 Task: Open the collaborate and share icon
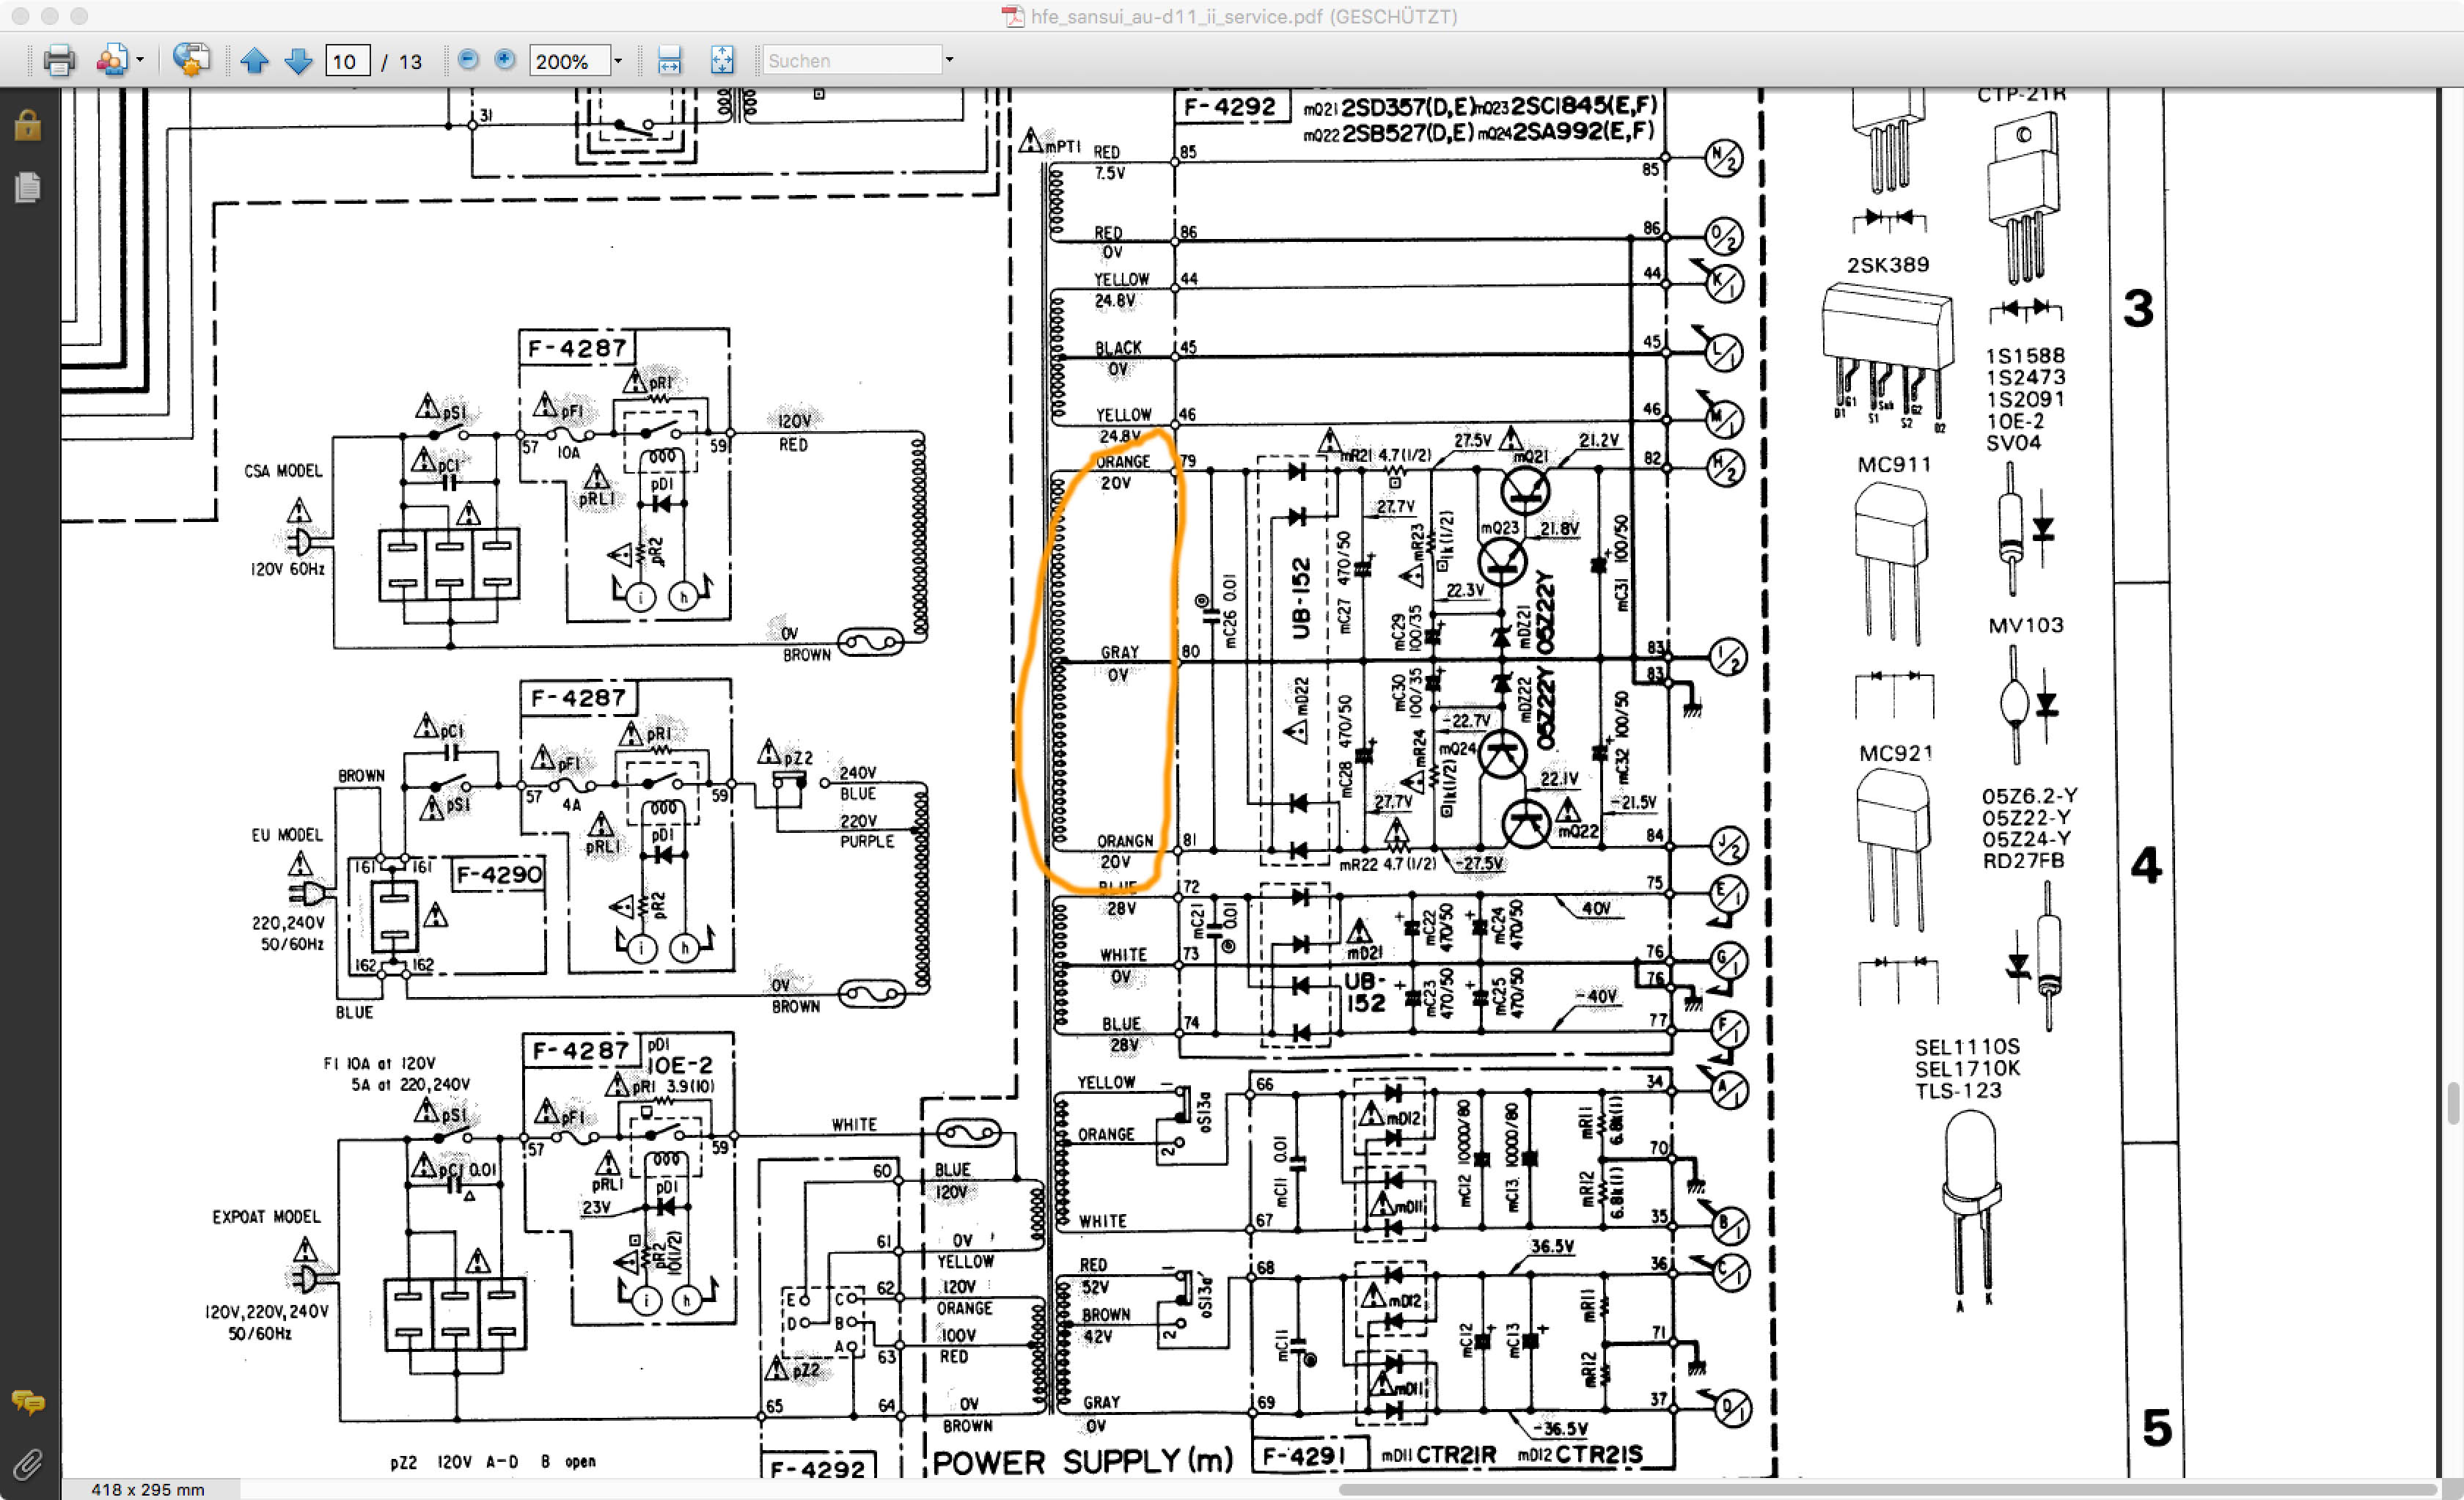pyautogui.click(x=112, y=61)
